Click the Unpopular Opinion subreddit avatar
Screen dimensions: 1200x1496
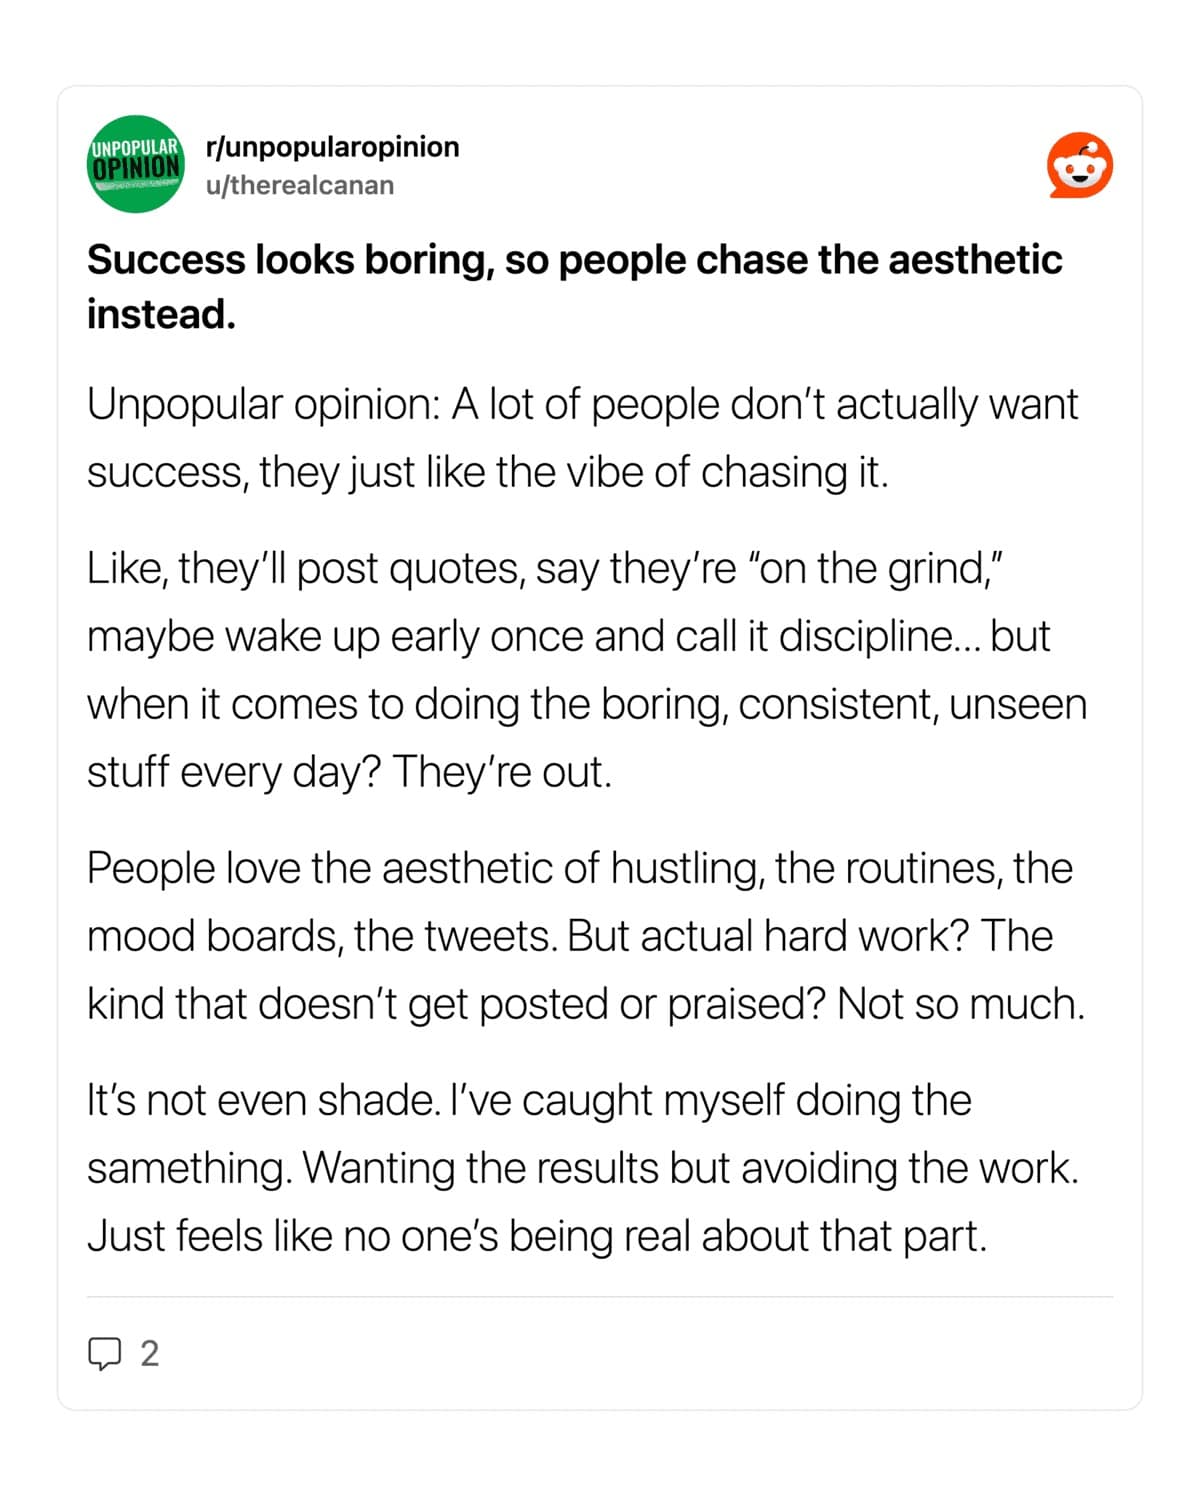[x=137, y=165]
